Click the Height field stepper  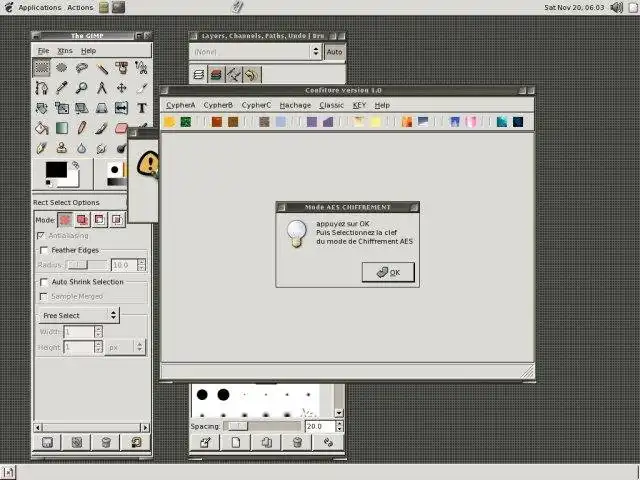[98, 347]
